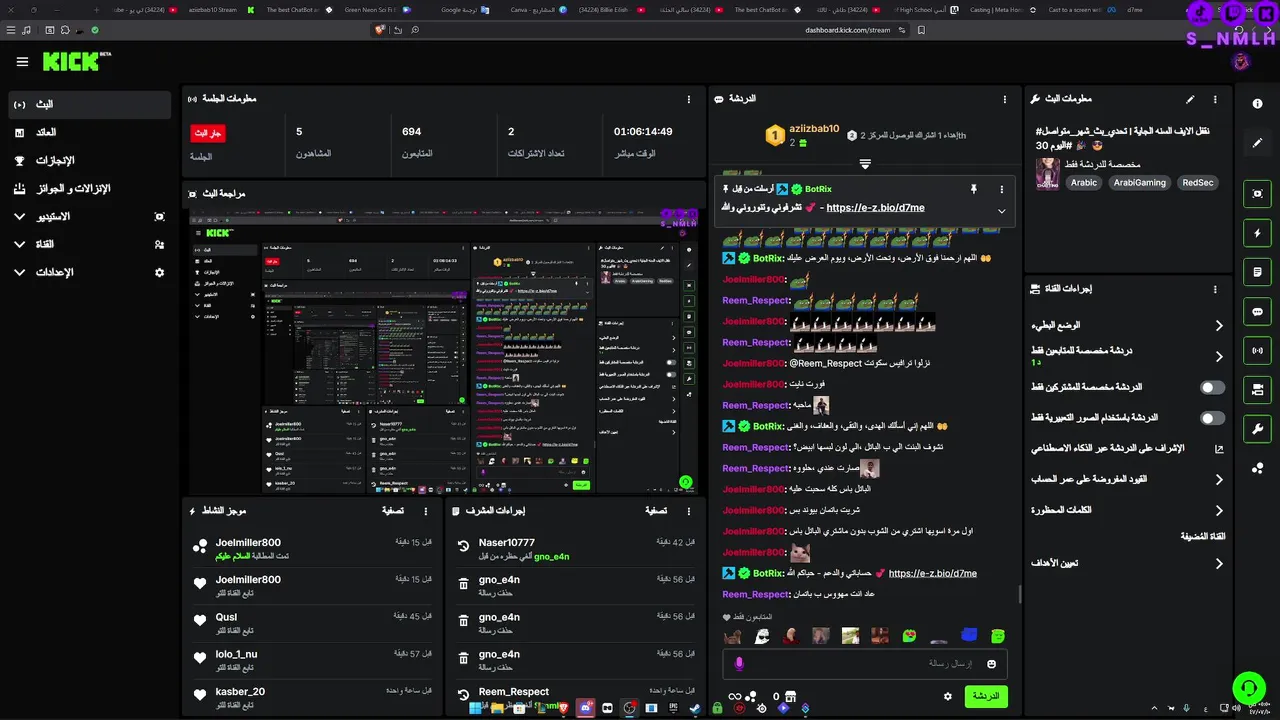Edit stream info with the pencil icon
Image resolution: width=1280 pixels, height=720 pixels.
point(1190,99)
